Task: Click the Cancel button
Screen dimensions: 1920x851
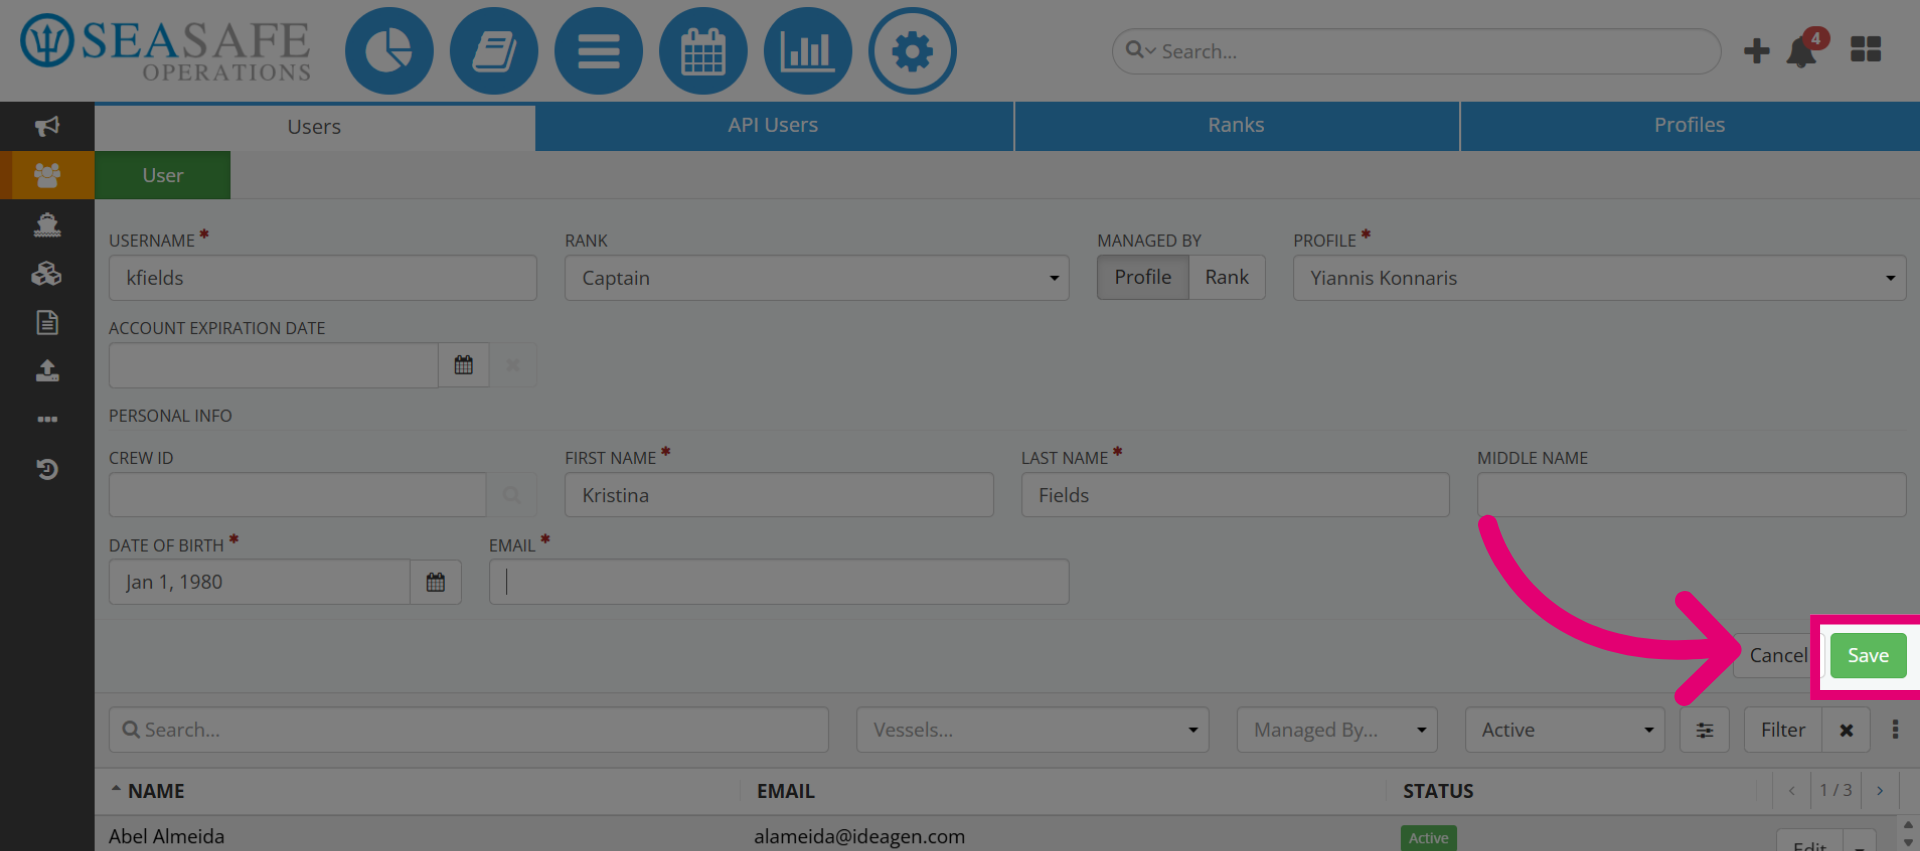Action: coord(1778,656)
